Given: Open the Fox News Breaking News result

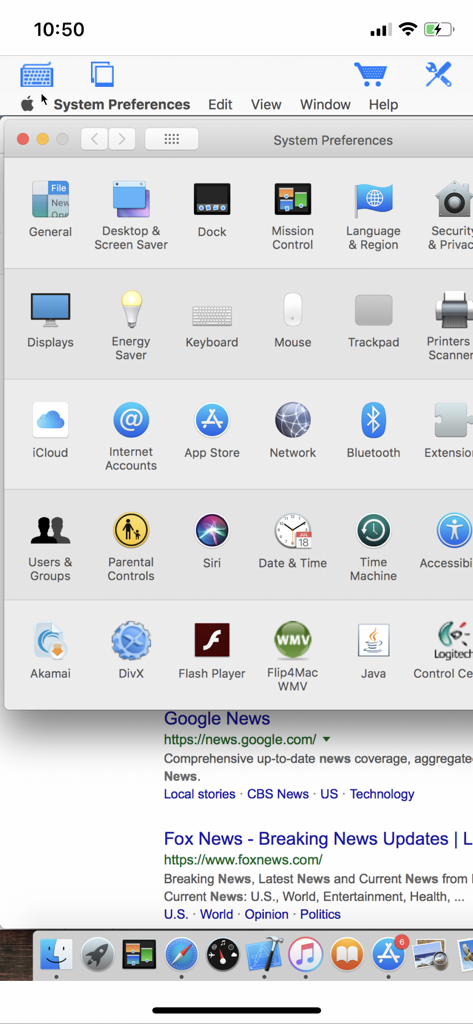Looking at the screenshot, I should [318, 839].
